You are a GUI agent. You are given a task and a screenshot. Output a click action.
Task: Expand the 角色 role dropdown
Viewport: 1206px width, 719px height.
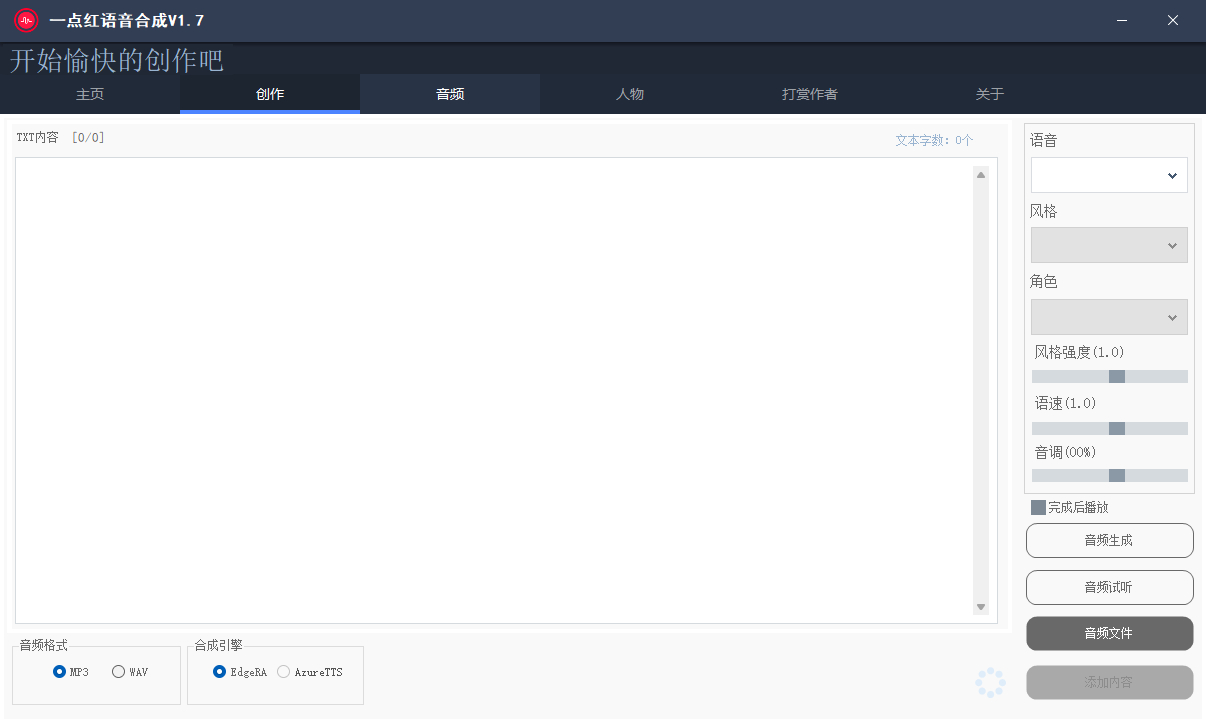pos(1109,317)
